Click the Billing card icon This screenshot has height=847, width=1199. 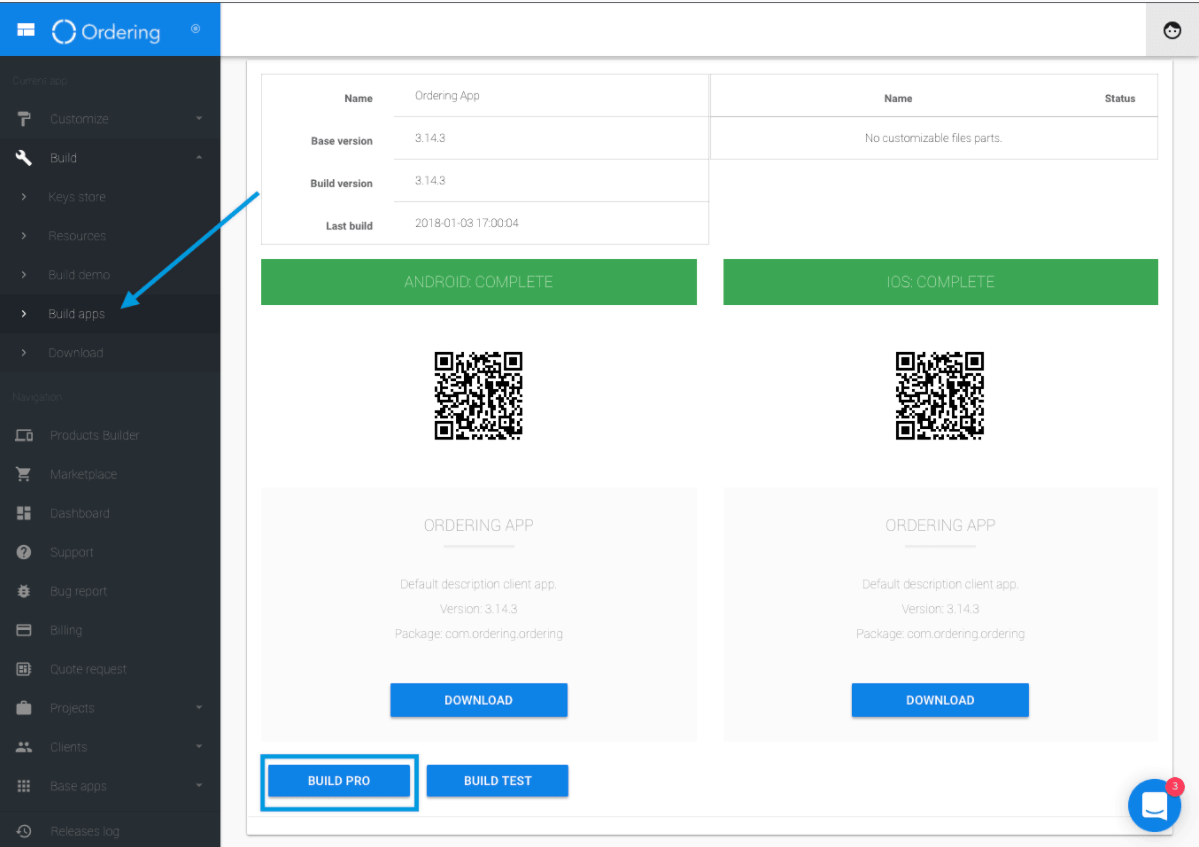pyautogui.click(x=24, y=630)
